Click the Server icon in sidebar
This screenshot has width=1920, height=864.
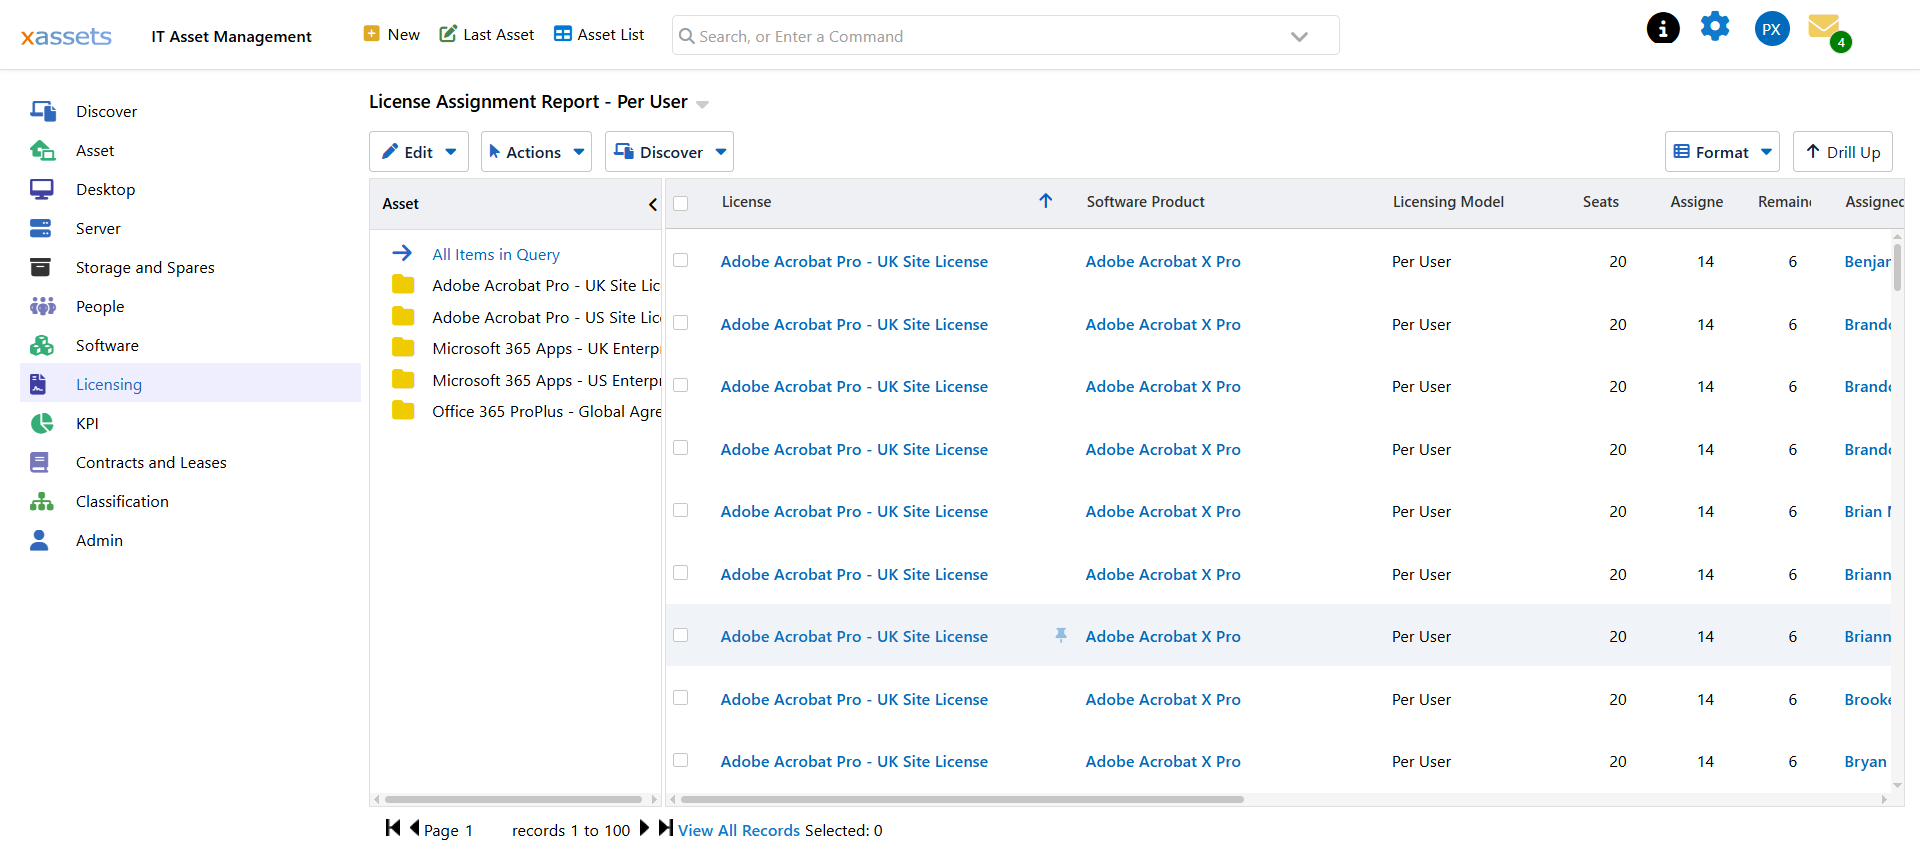coord(40,228)
